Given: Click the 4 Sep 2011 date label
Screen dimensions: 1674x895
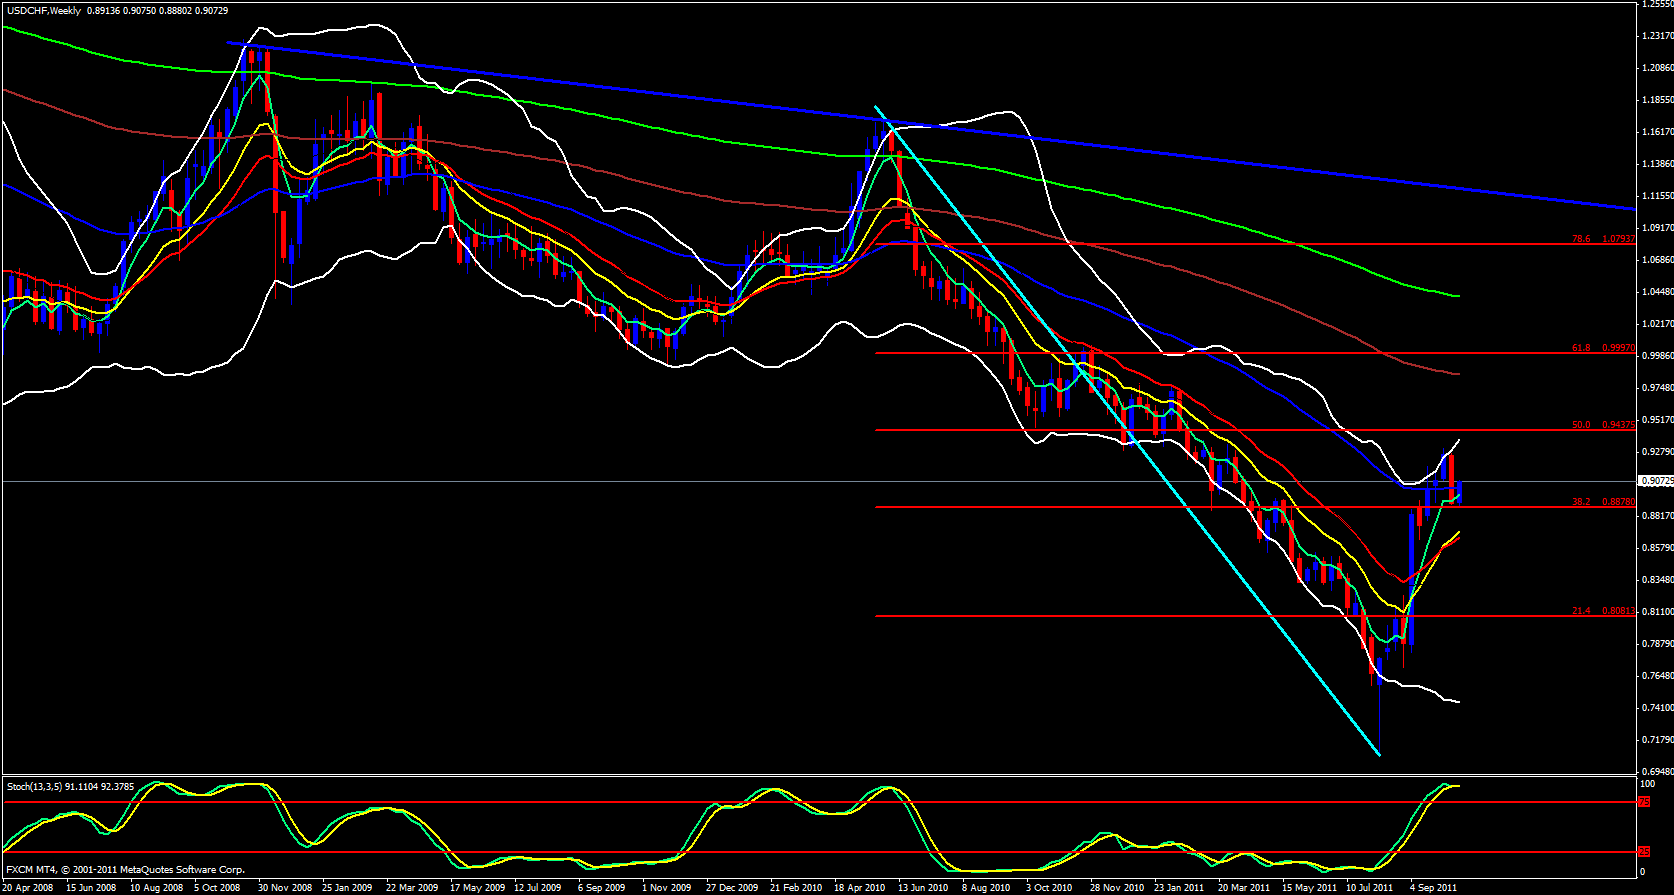Looking at the screenshot, I should click(1435, 887).
